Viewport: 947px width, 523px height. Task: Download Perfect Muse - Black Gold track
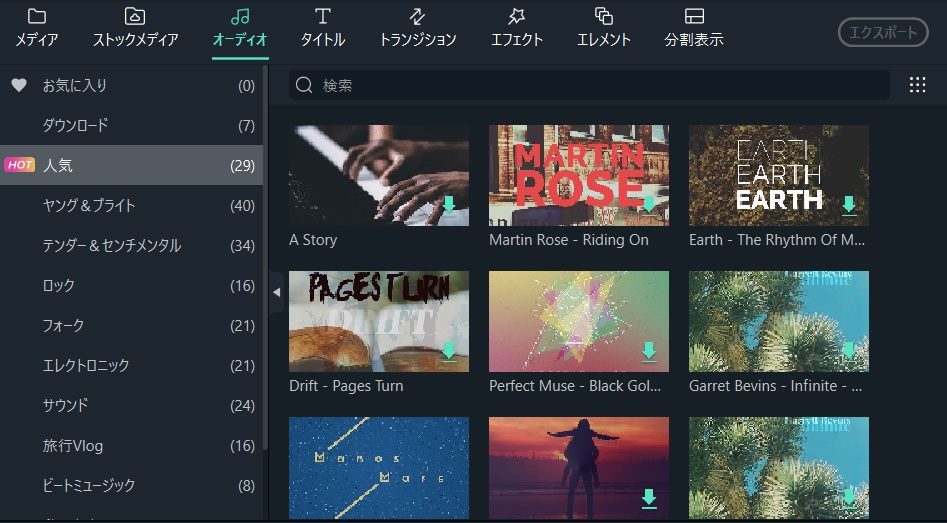point(649,351)
